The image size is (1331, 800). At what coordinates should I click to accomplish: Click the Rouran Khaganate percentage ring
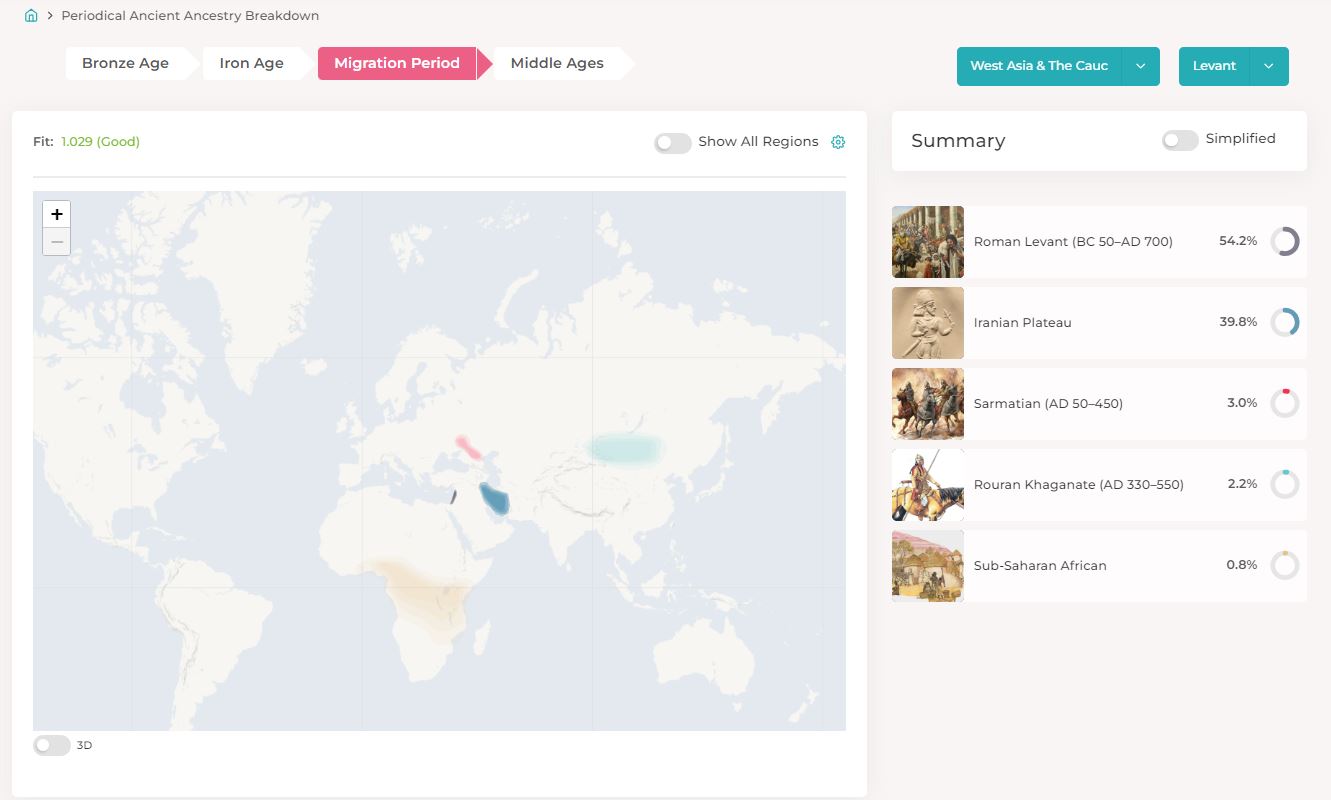pyautogui.click(x=1285, y=484)
